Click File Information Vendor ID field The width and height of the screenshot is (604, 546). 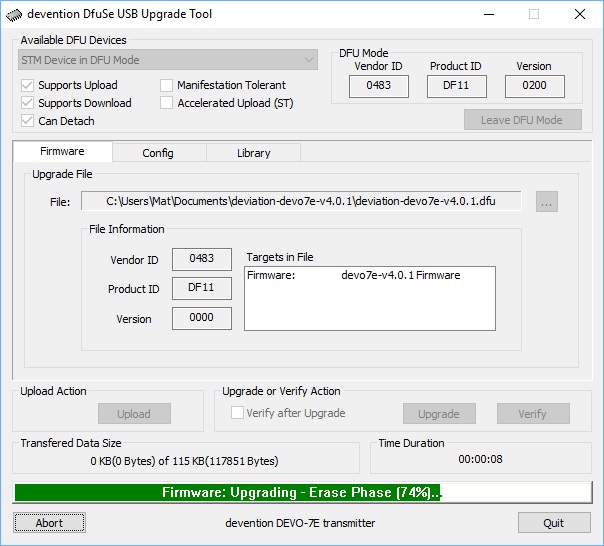point(202,259)
